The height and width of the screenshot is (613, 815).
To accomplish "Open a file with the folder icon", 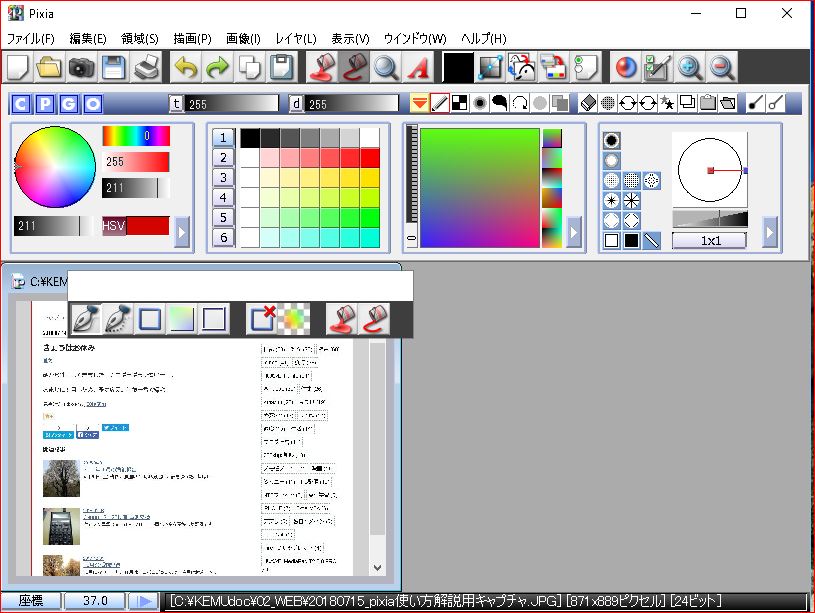I will tap(49, 67).
